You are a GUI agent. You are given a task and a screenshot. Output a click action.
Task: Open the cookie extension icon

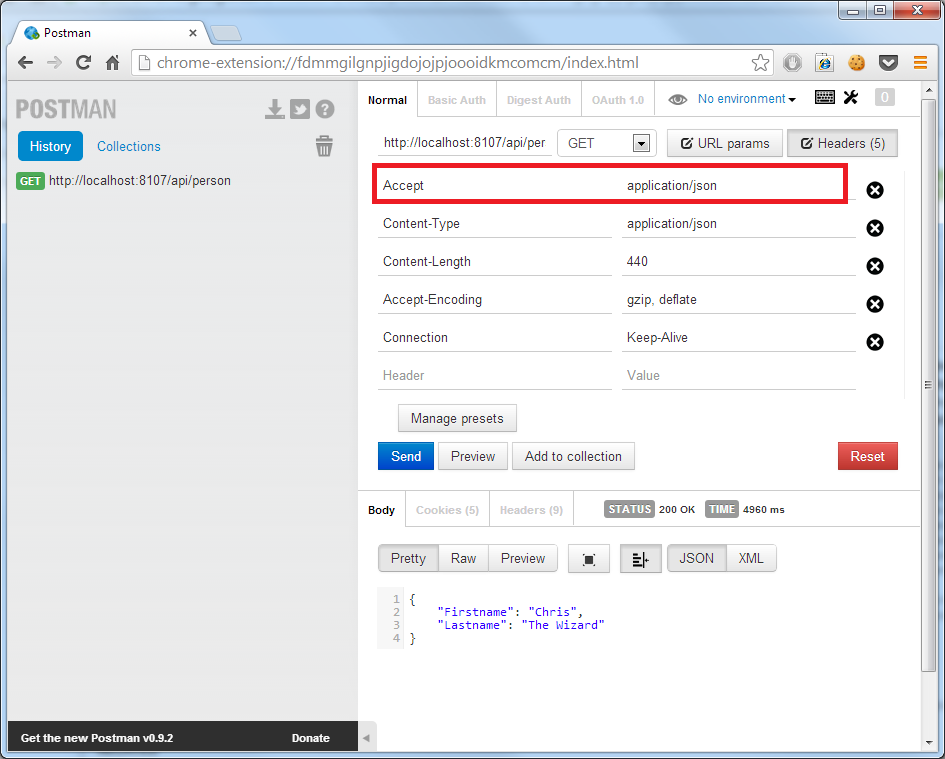[x=856, y=63]
